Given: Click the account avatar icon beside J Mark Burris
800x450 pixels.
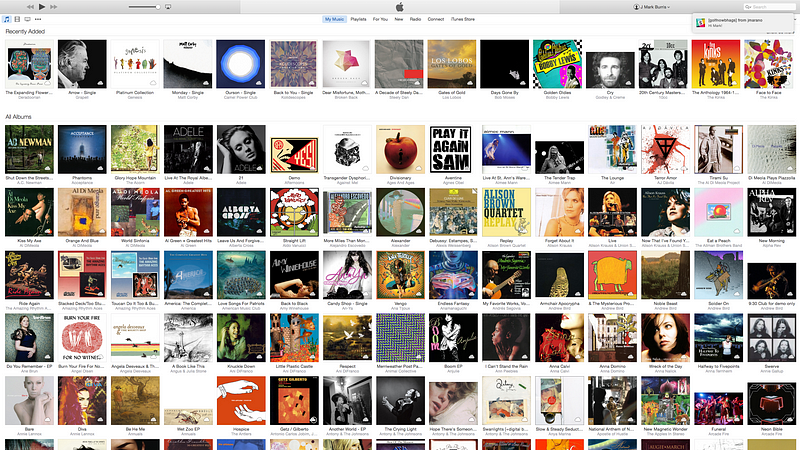Looking at the screenshot, I should coord(636,7).
